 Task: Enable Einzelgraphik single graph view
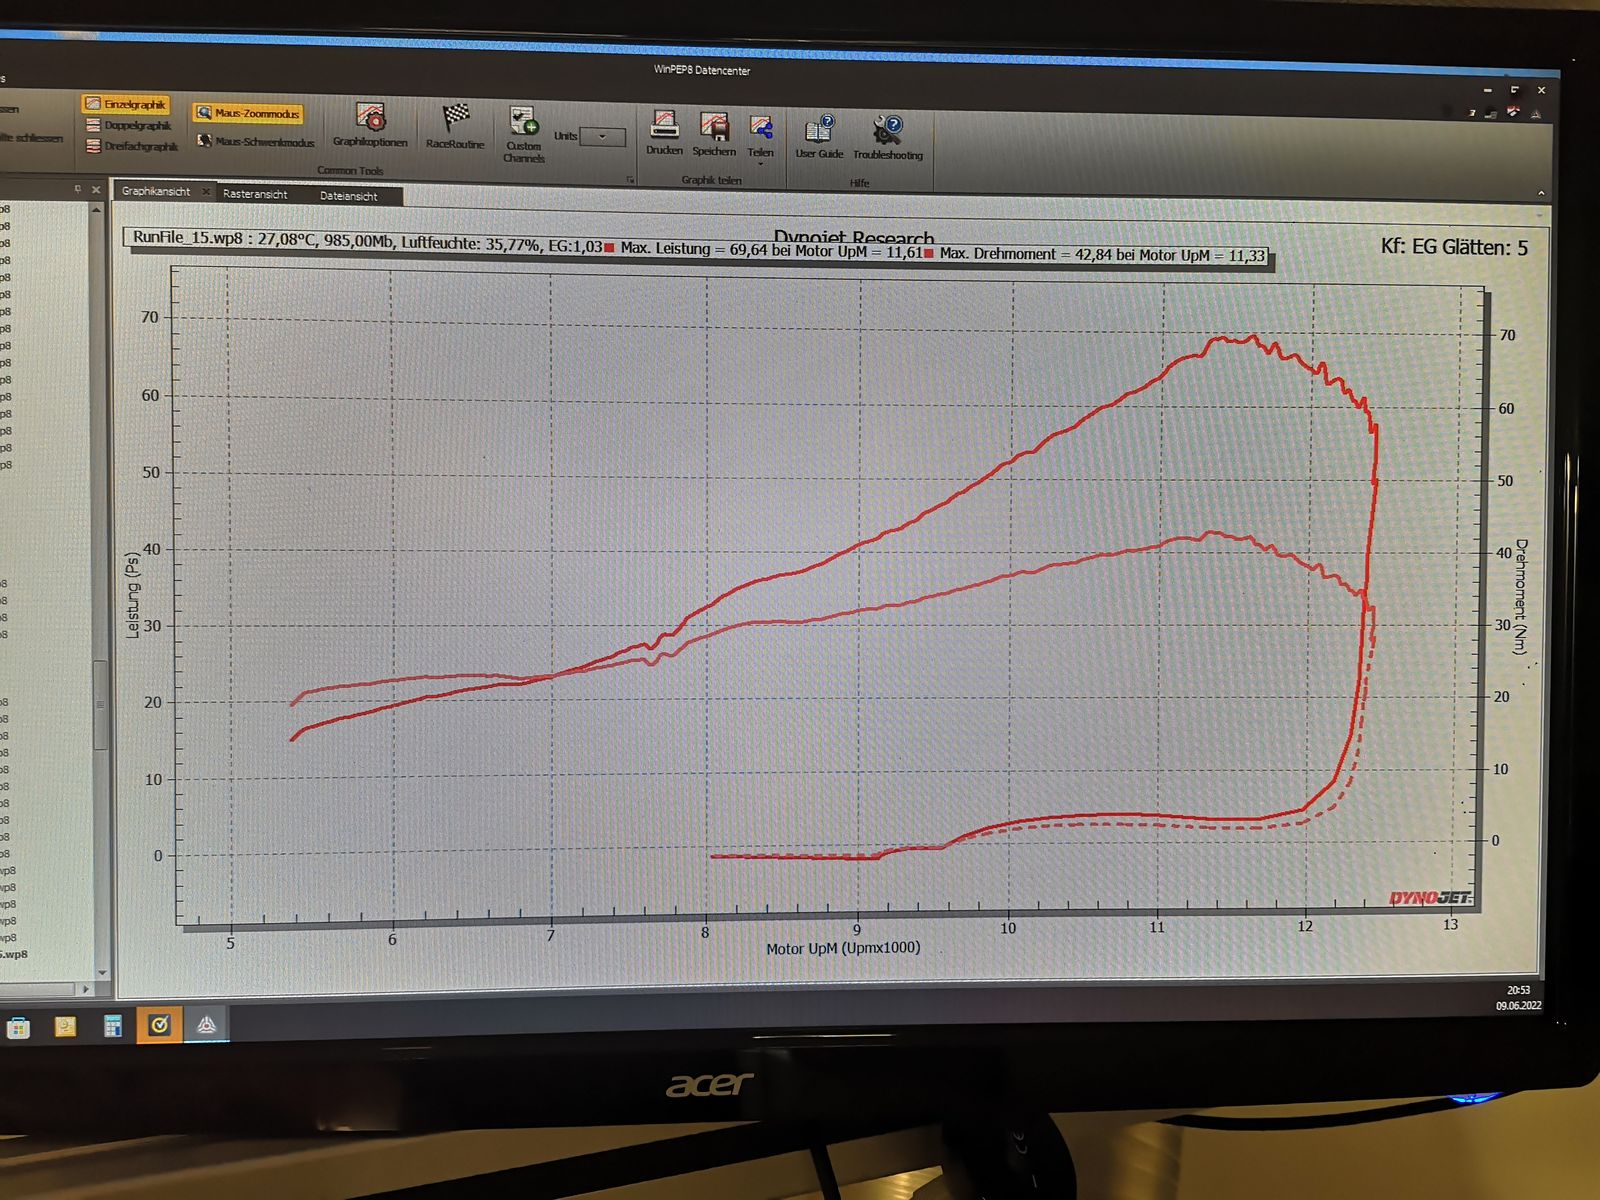(126, 104)
